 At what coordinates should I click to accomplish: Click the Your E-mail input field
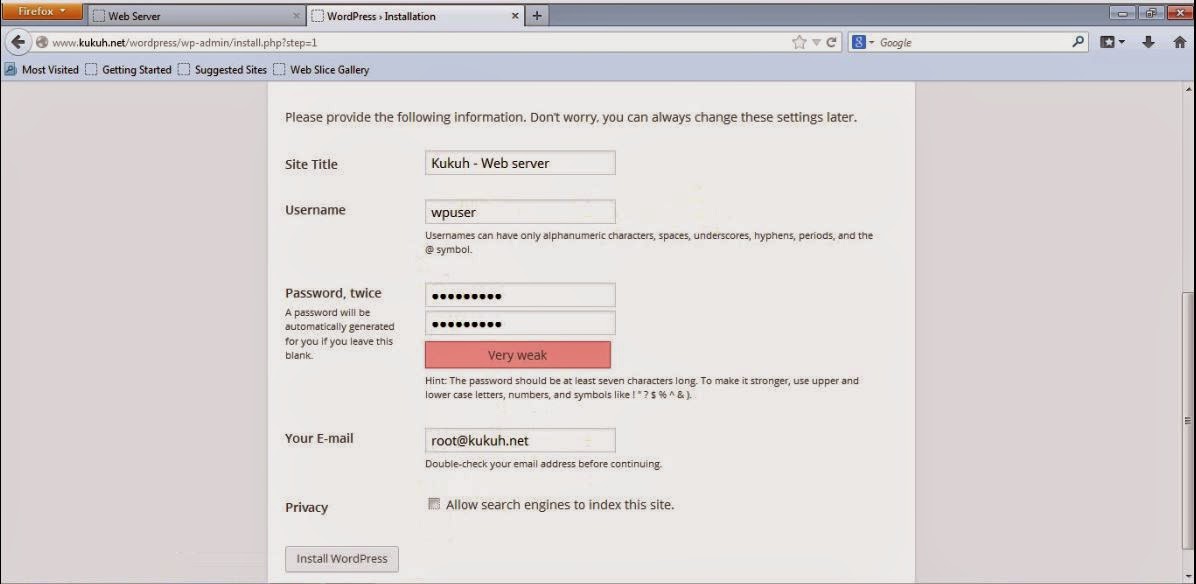[520, 441]
